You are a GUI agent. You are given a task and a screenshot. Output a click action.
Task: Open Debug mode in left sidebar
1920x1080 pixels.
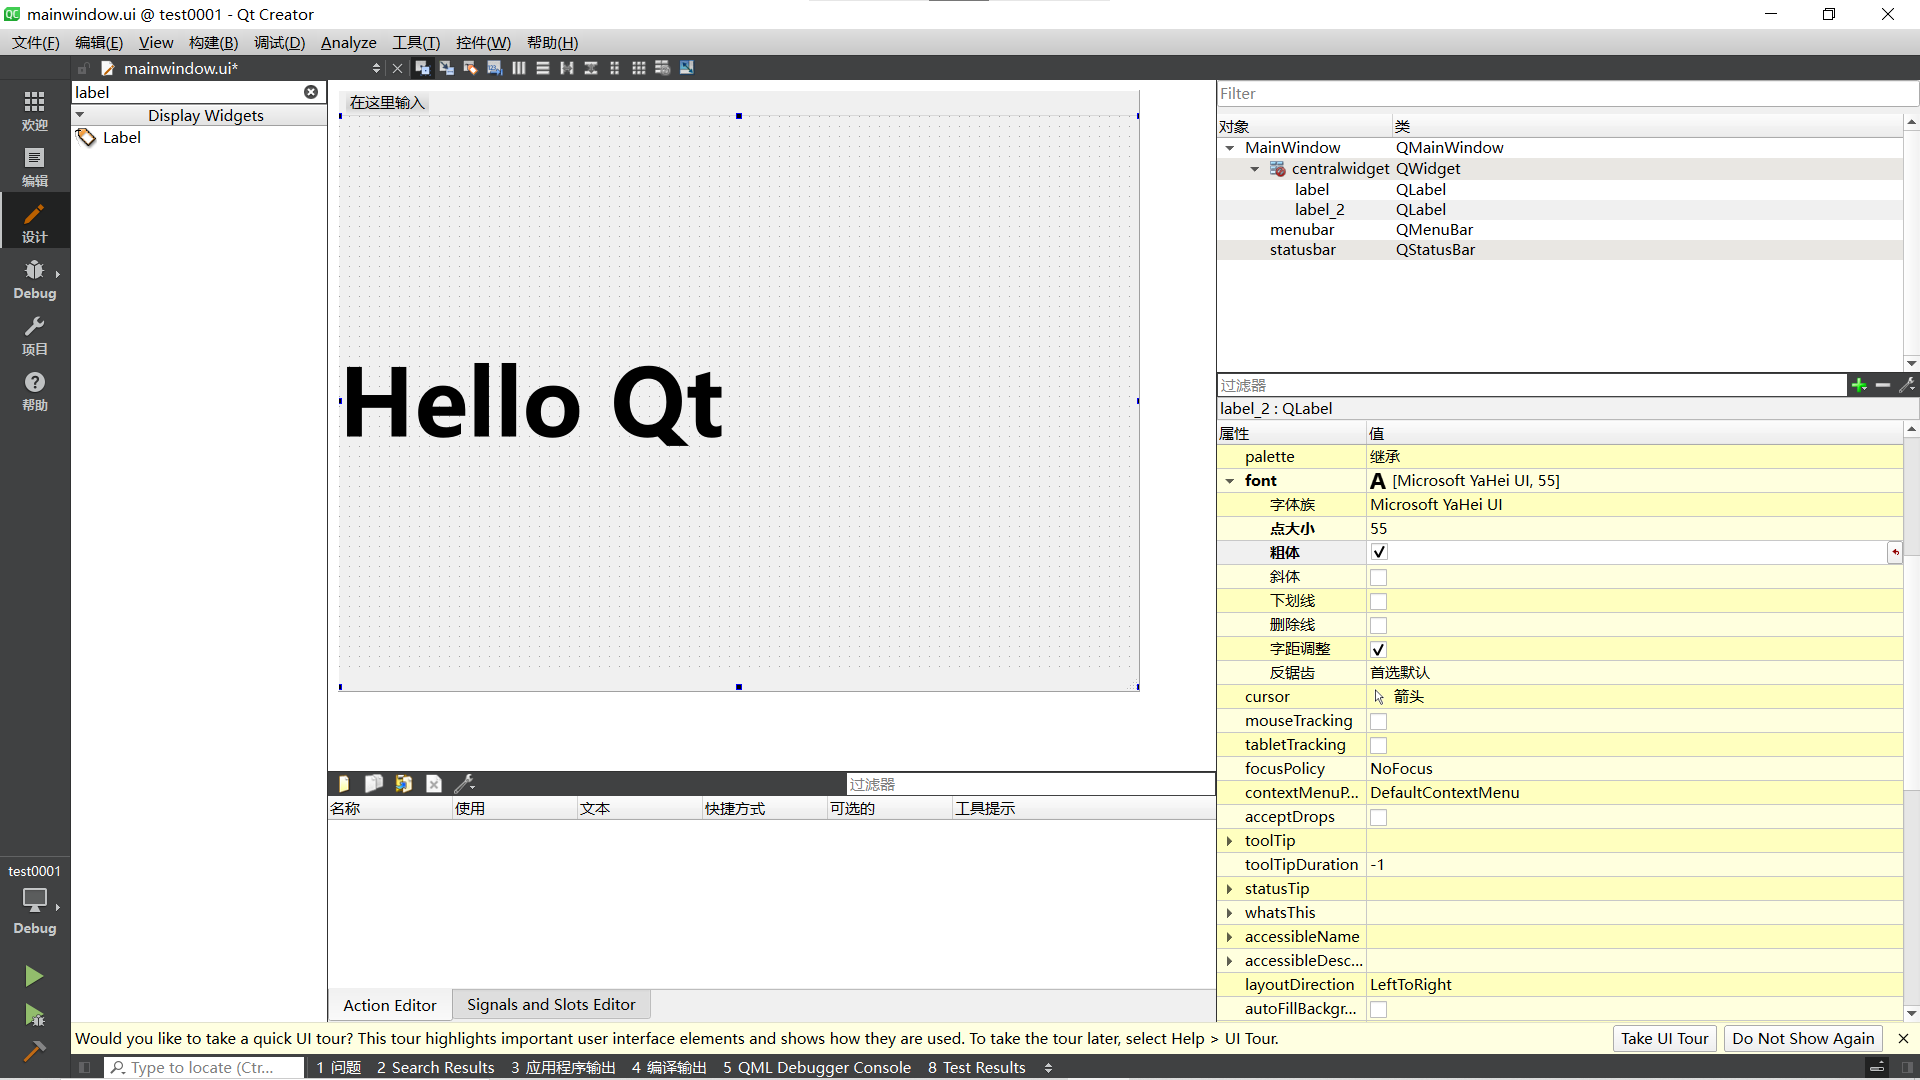pos(35,279)
